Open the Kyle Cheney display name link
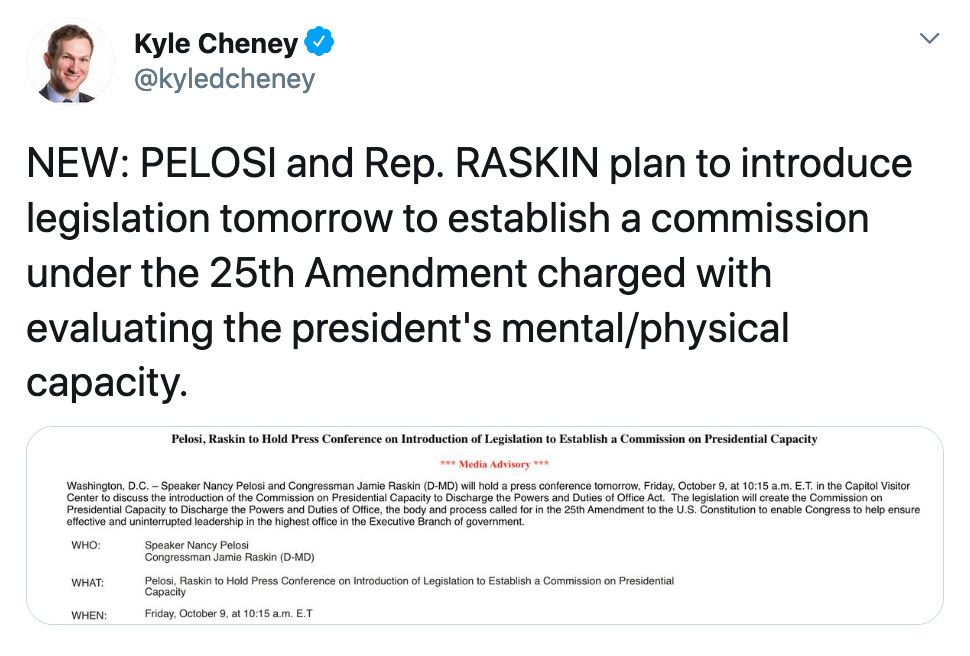The width and height of the screenshot is (970, 656). click(215, 44)
